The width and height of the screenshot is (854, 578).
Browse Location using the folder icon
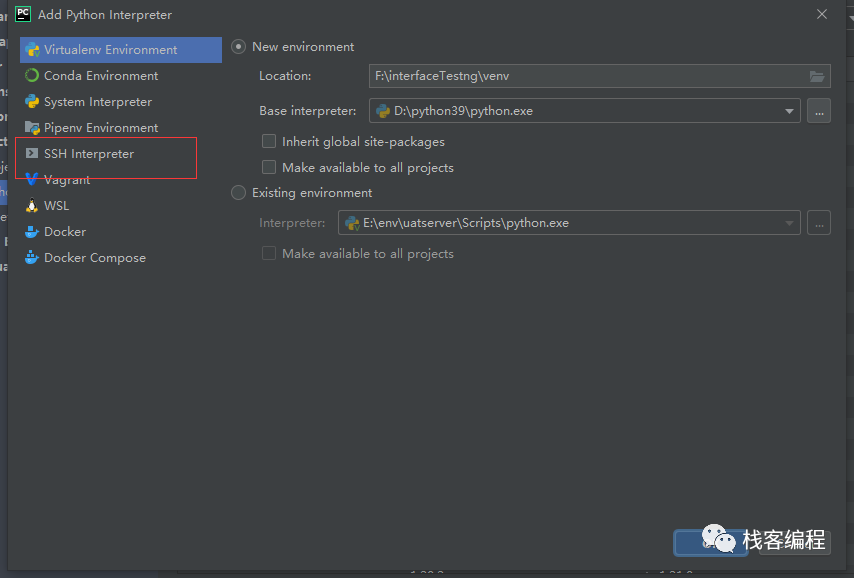click(817, 76)
